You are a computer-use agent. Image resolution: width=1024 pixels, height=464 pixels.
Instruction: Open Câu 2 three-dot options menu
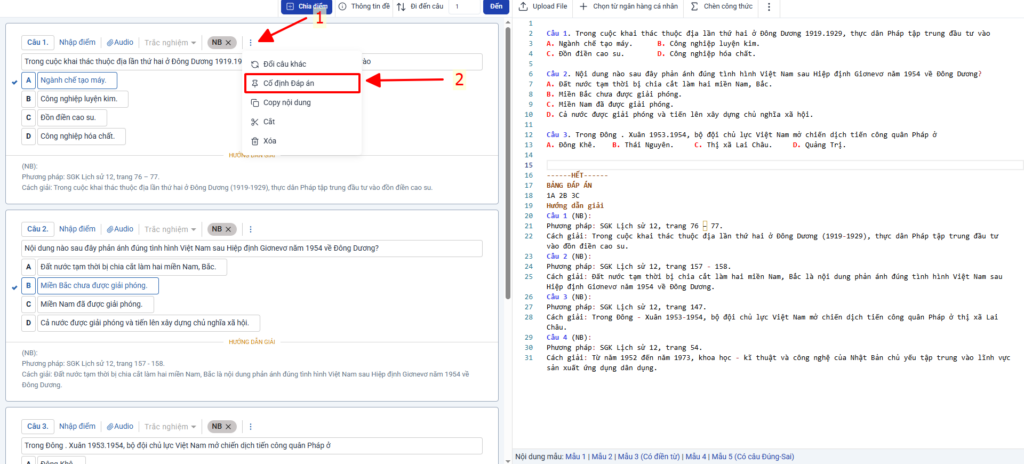point(250,229)
